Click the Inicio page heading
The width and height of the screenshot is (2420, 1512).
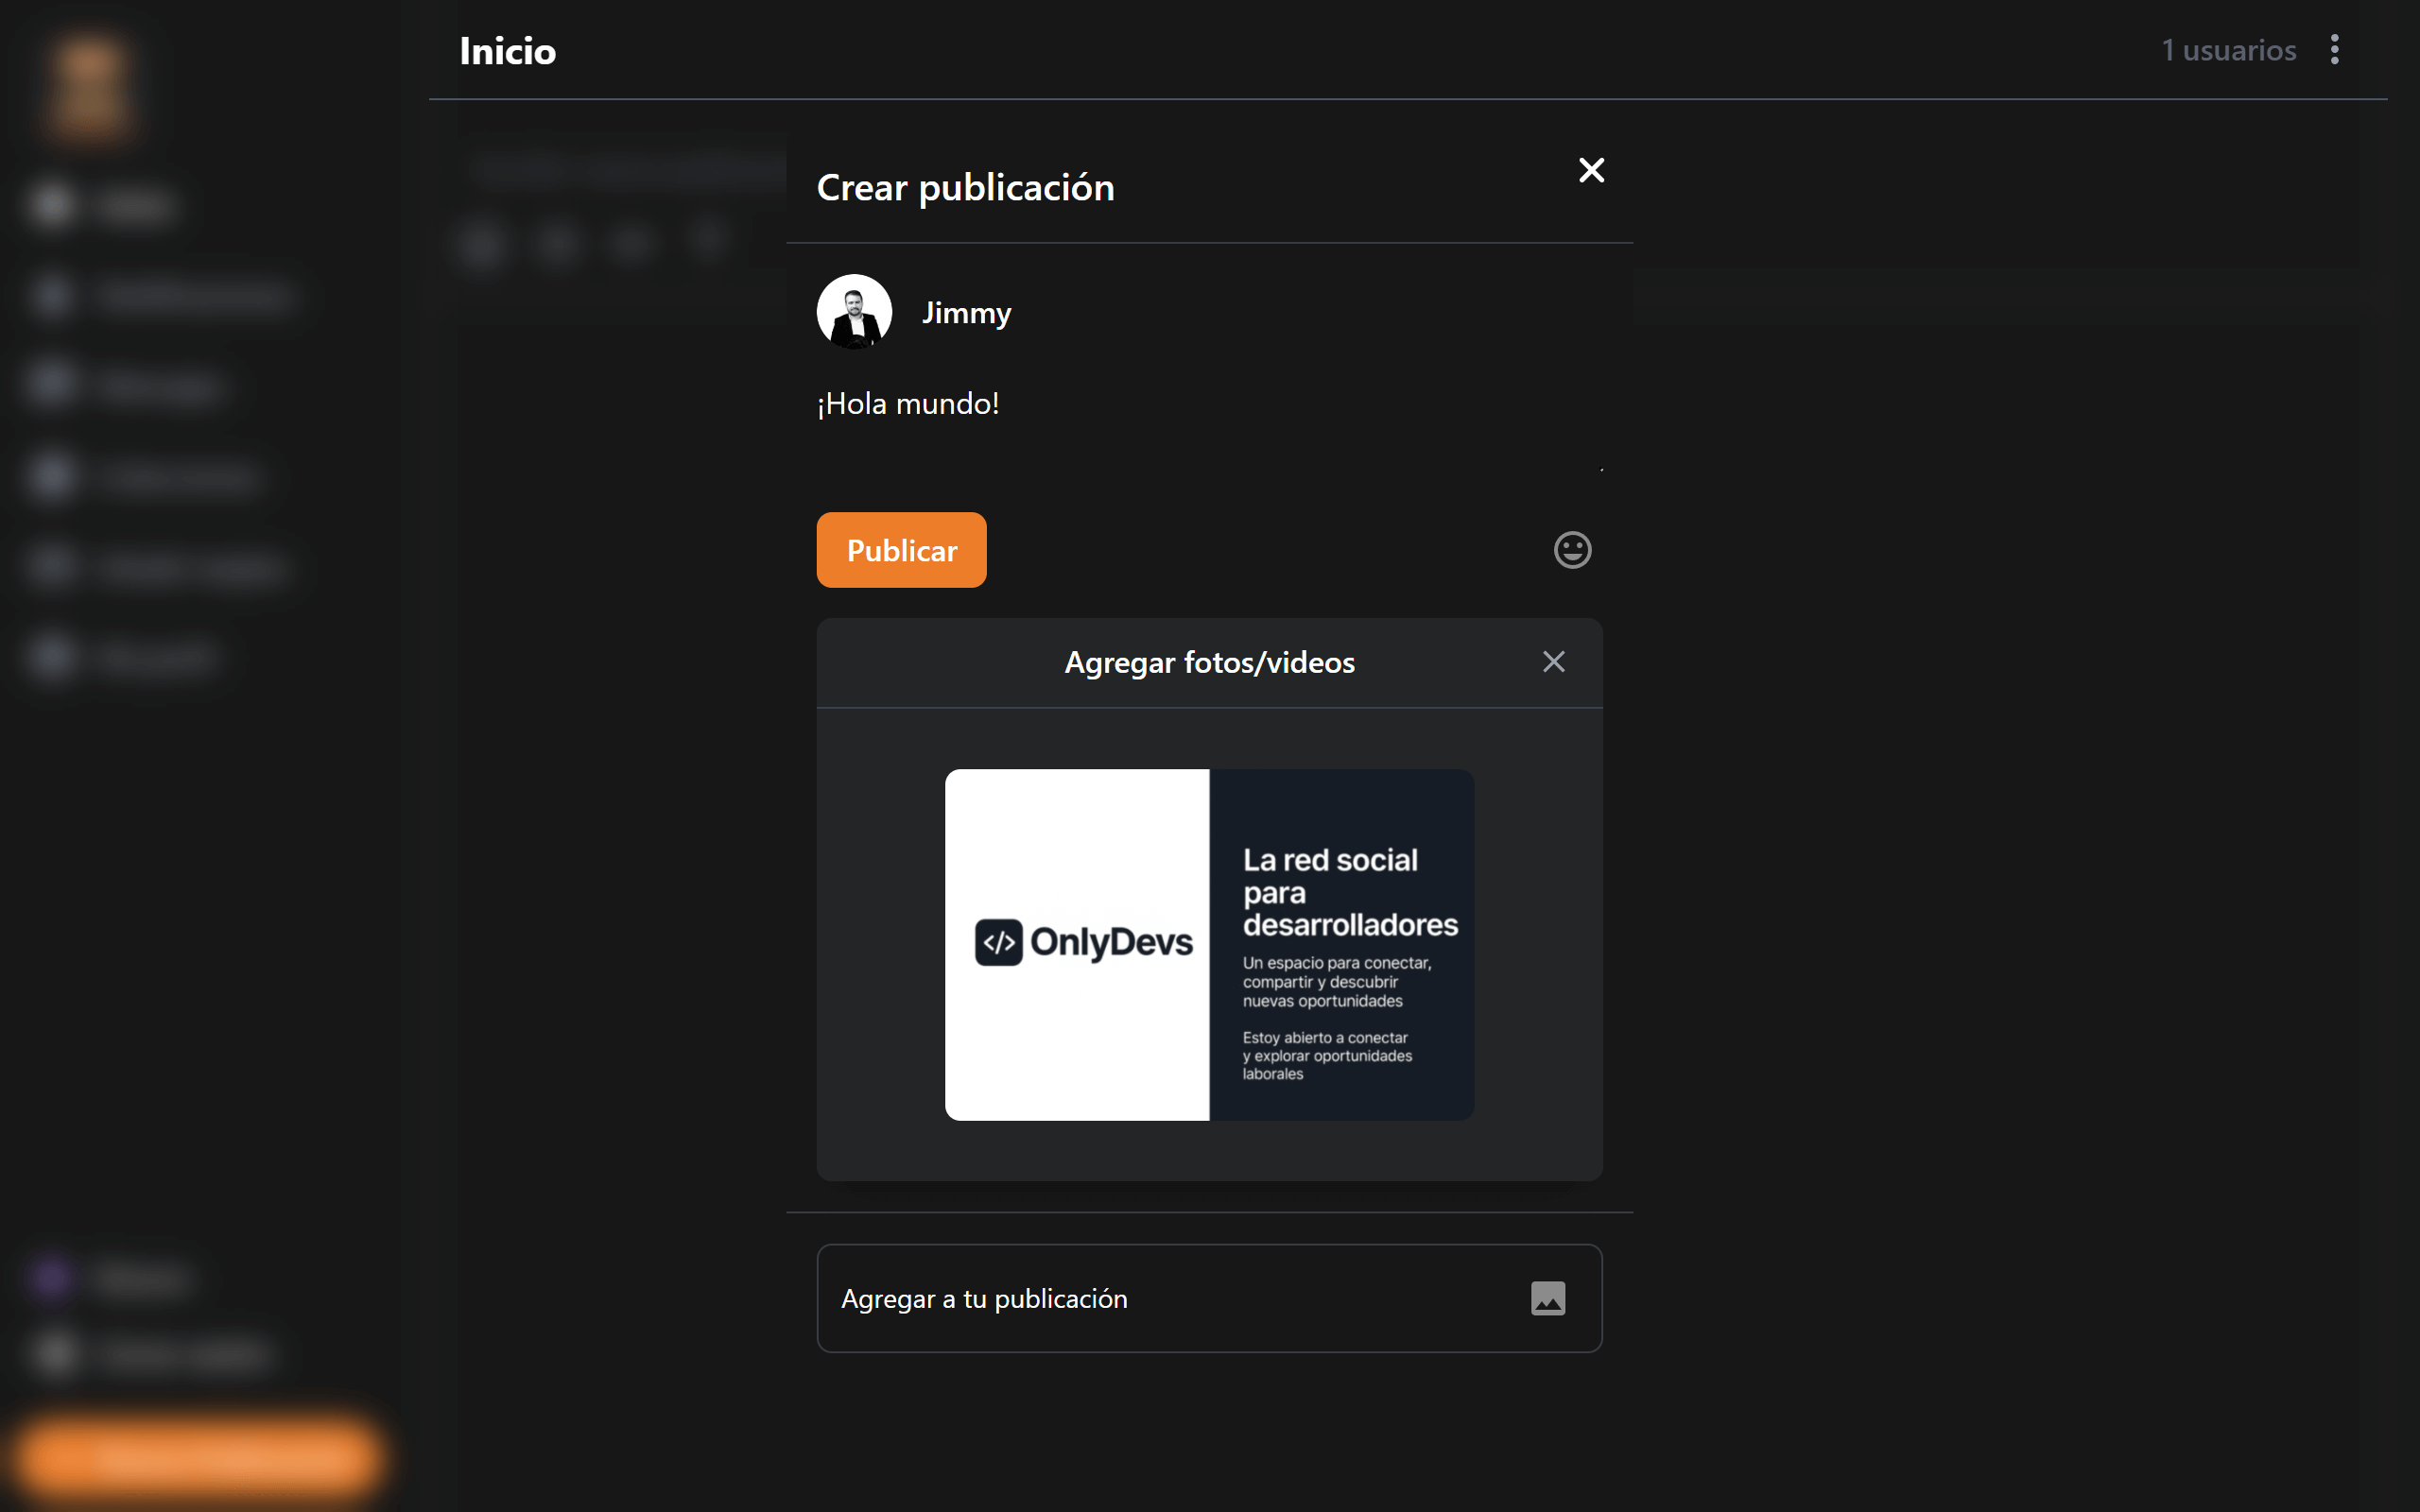pos(507,51)
